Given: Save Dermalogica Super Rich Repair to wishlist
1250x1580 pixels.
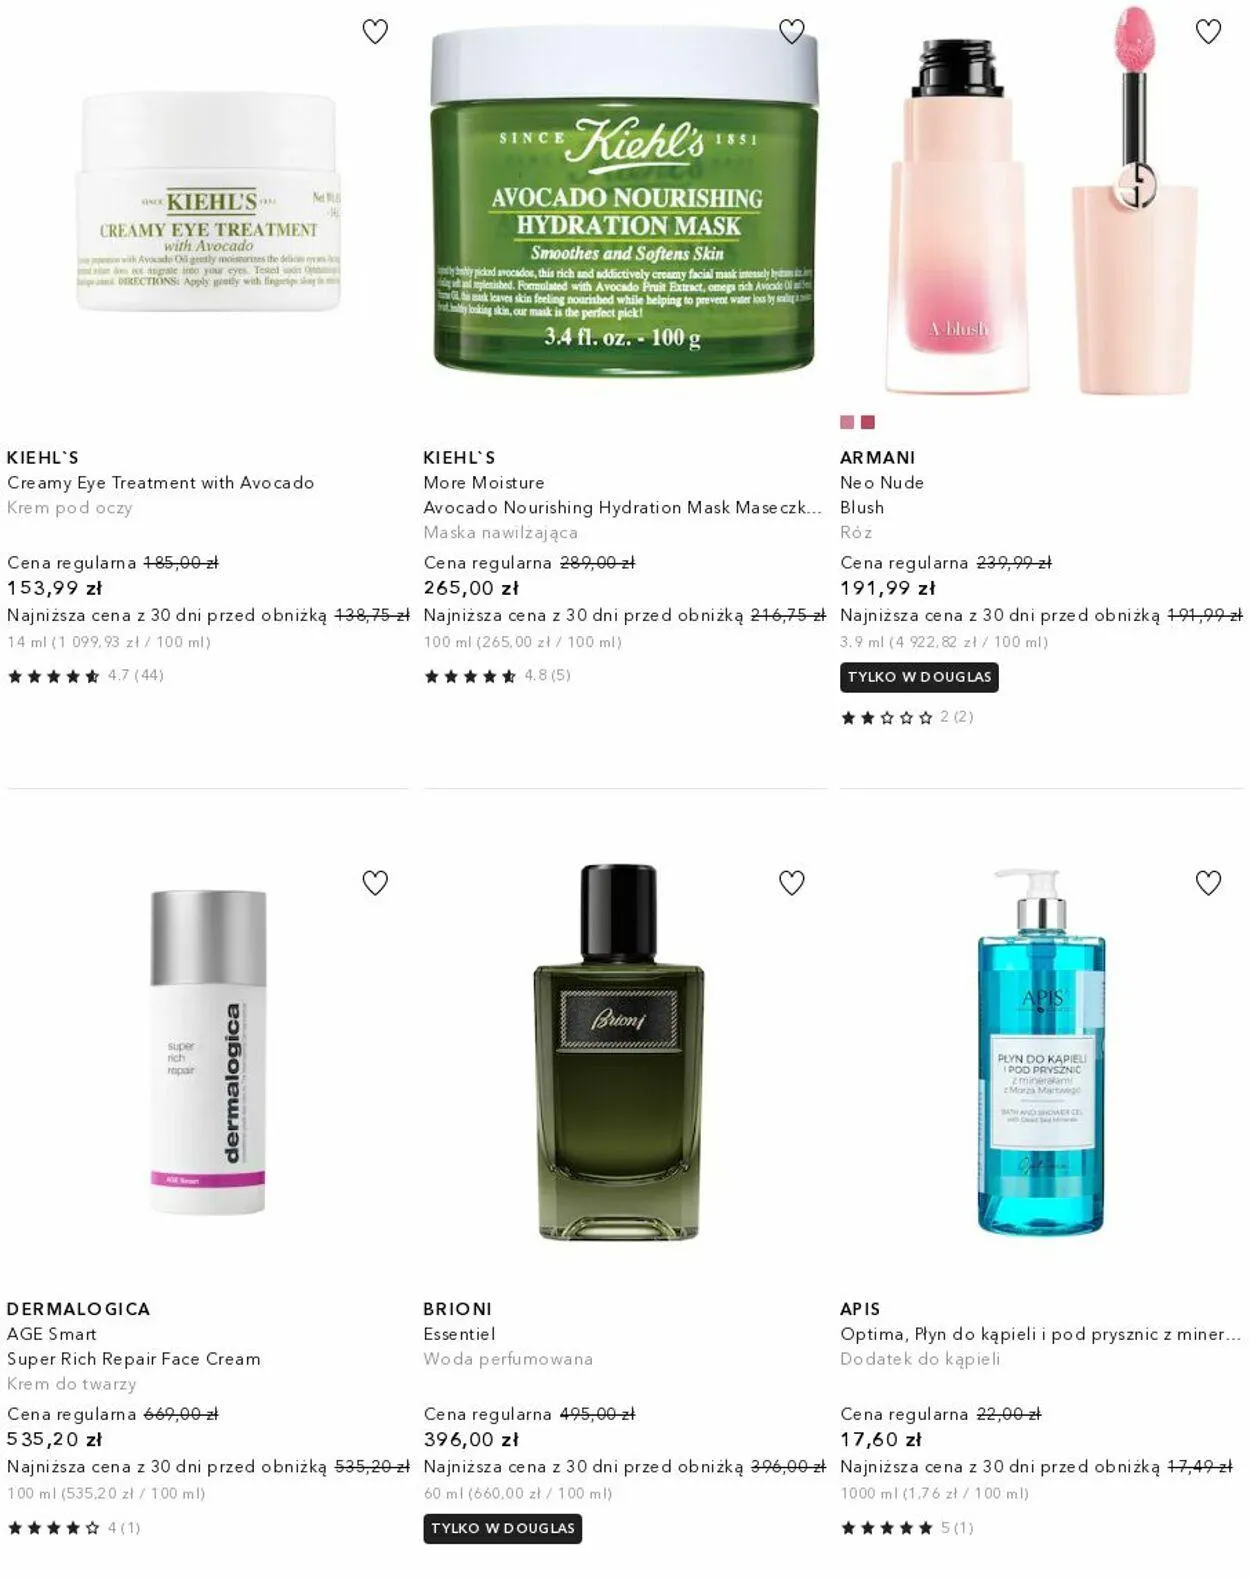Looking at the screenshot, I should pyautogui.click(x=375, y=883).
